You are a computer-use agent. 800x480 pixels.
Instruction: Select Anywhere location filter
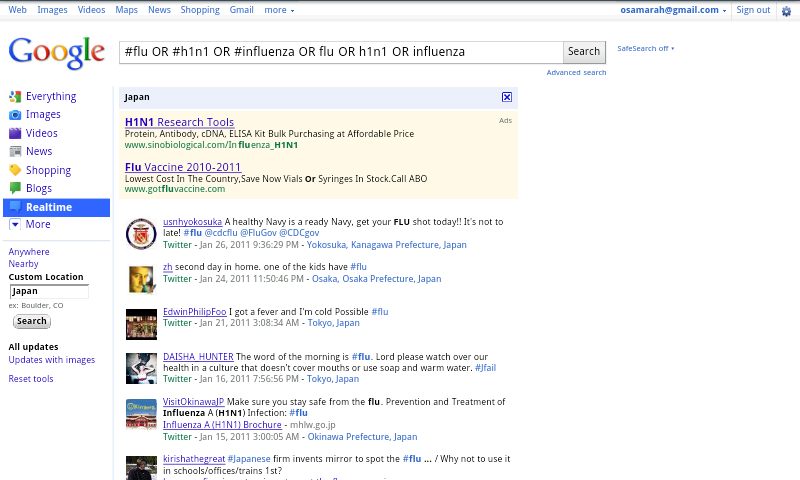click(x=29, y=251)
